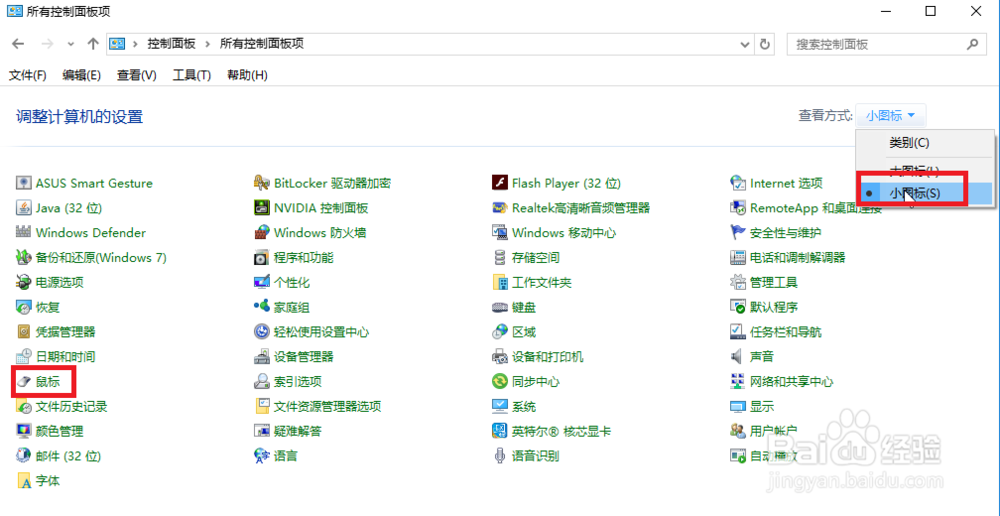Select 小图标(S) view option
The height and width of the screenshot is (516, 1000).
(x=925, y=193)
